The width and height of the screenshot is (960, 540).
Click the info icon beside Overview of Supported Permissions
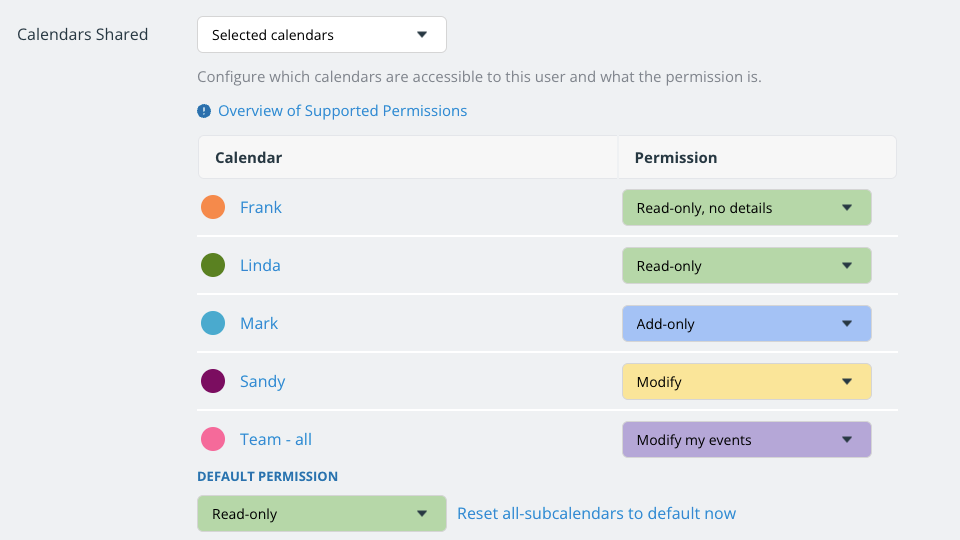[204, 111]
